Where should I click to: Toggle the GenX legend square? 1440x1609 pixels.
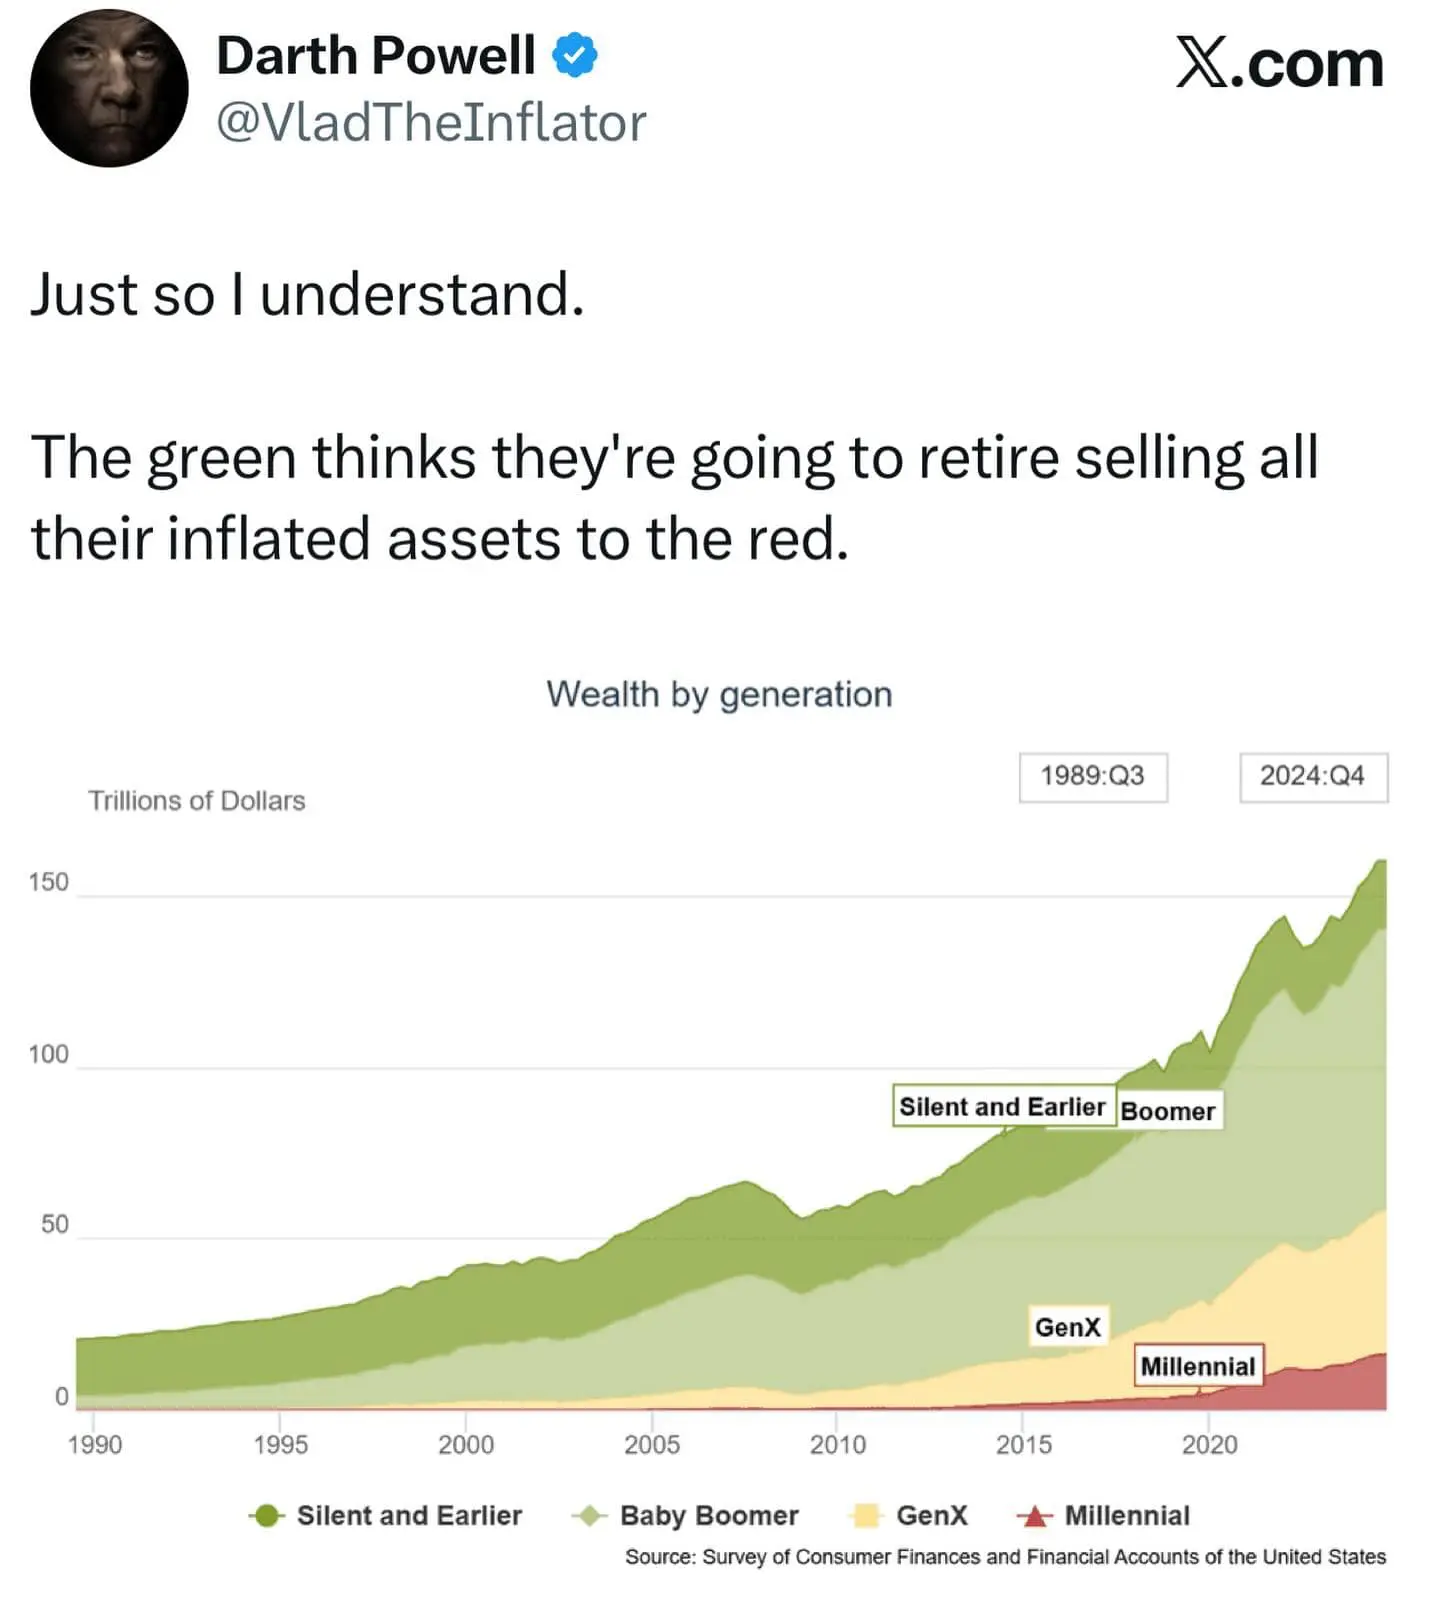tap(866, 1516)
